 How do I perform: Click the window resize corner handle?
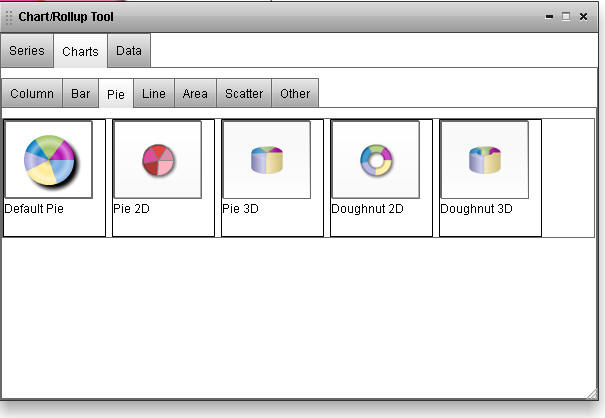pos(592,394)
